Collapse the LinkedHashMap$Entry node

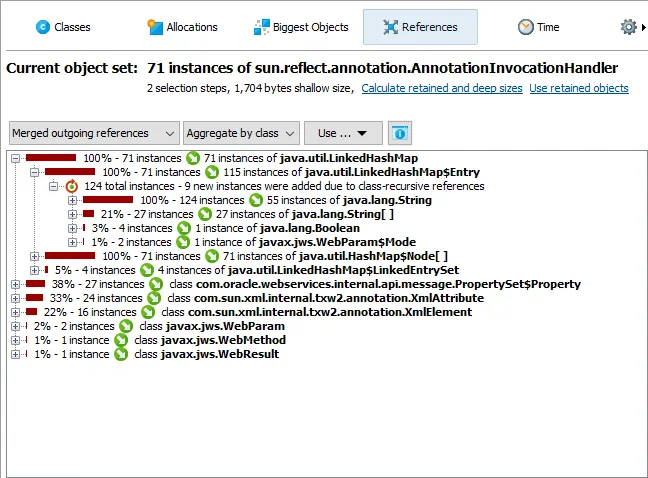click(34, 172)
